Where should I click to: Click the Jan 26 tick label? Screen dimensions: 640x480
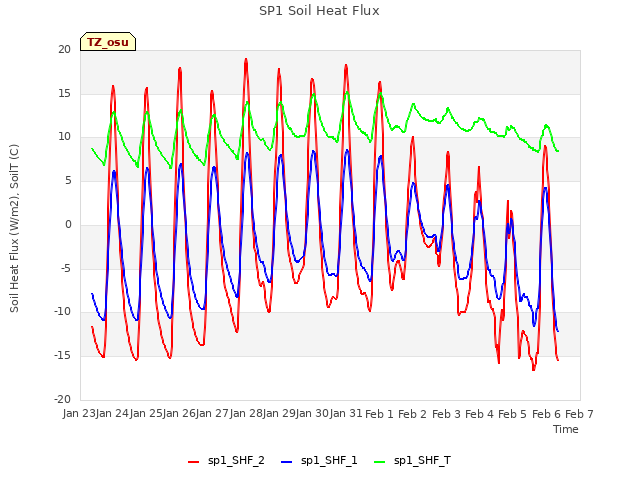pyautogui.click(x=179, y=414)
